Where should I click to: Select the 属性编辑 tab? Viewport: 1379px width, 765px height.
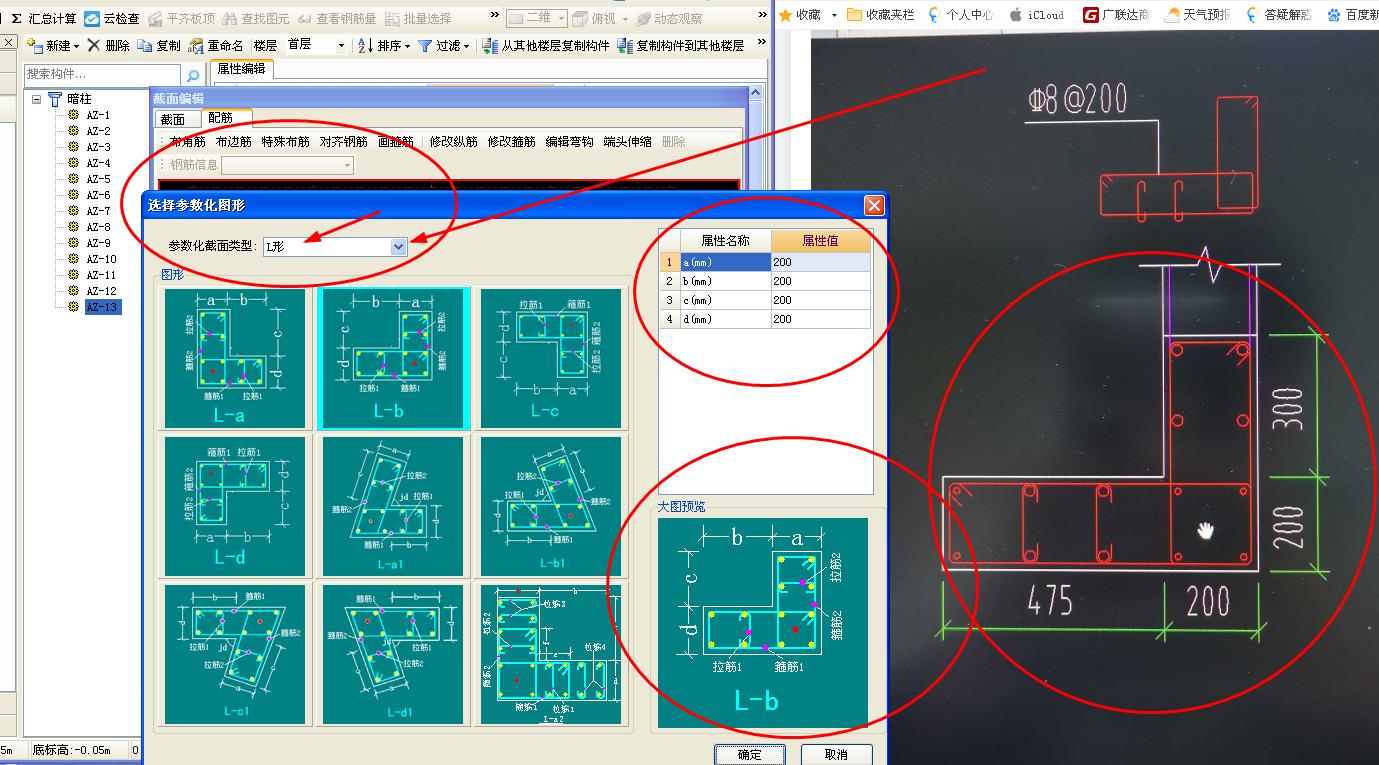[241, 68]
